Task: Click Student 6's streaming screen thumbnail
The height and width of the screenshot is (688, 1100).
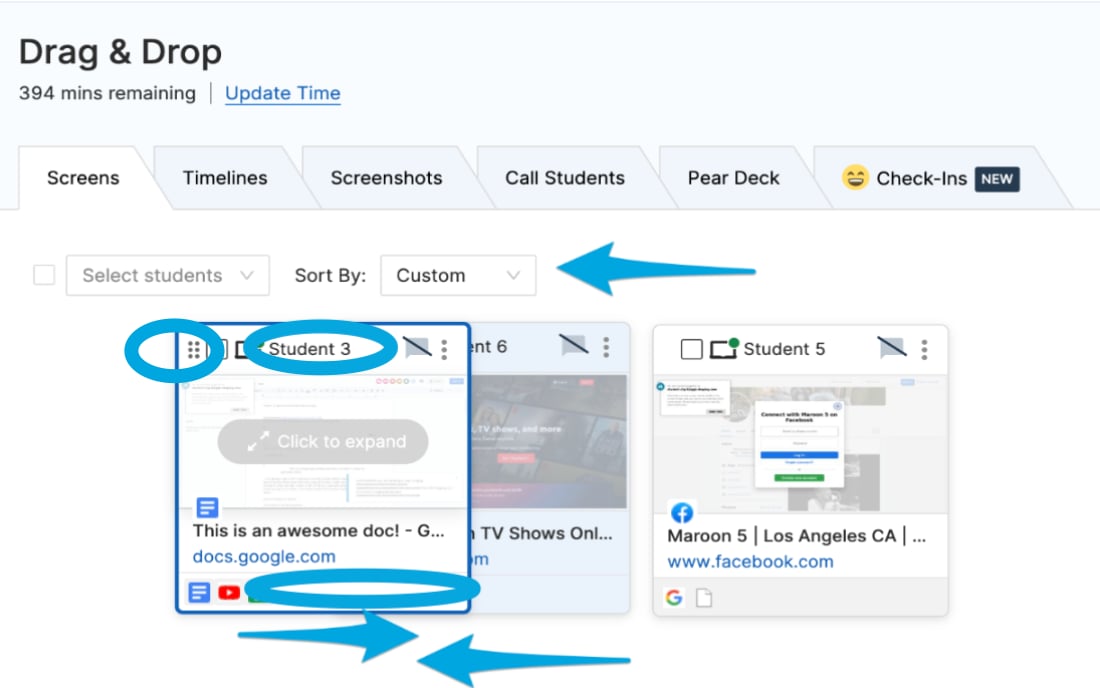Action: click(549, 441)
